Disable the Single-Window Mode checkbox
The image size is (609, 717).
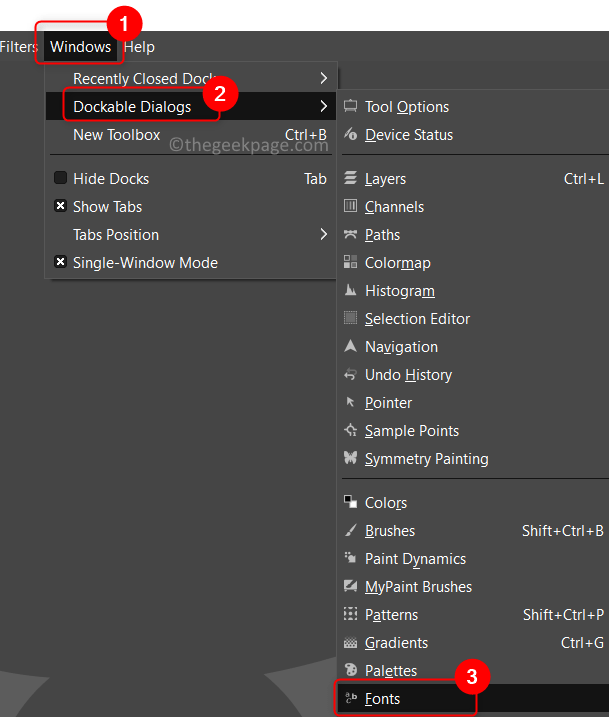point(60,262)
